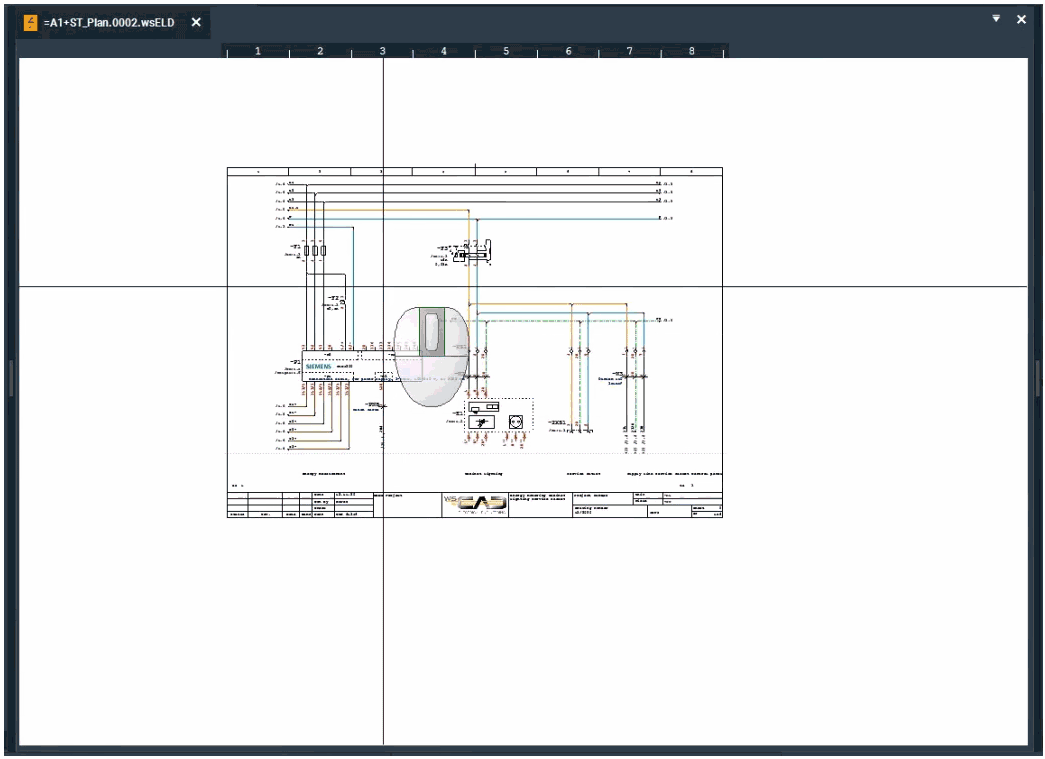
Task: Close the =A1+ST_Plan.0002.wsELD tab
Action: click(196, 22)
